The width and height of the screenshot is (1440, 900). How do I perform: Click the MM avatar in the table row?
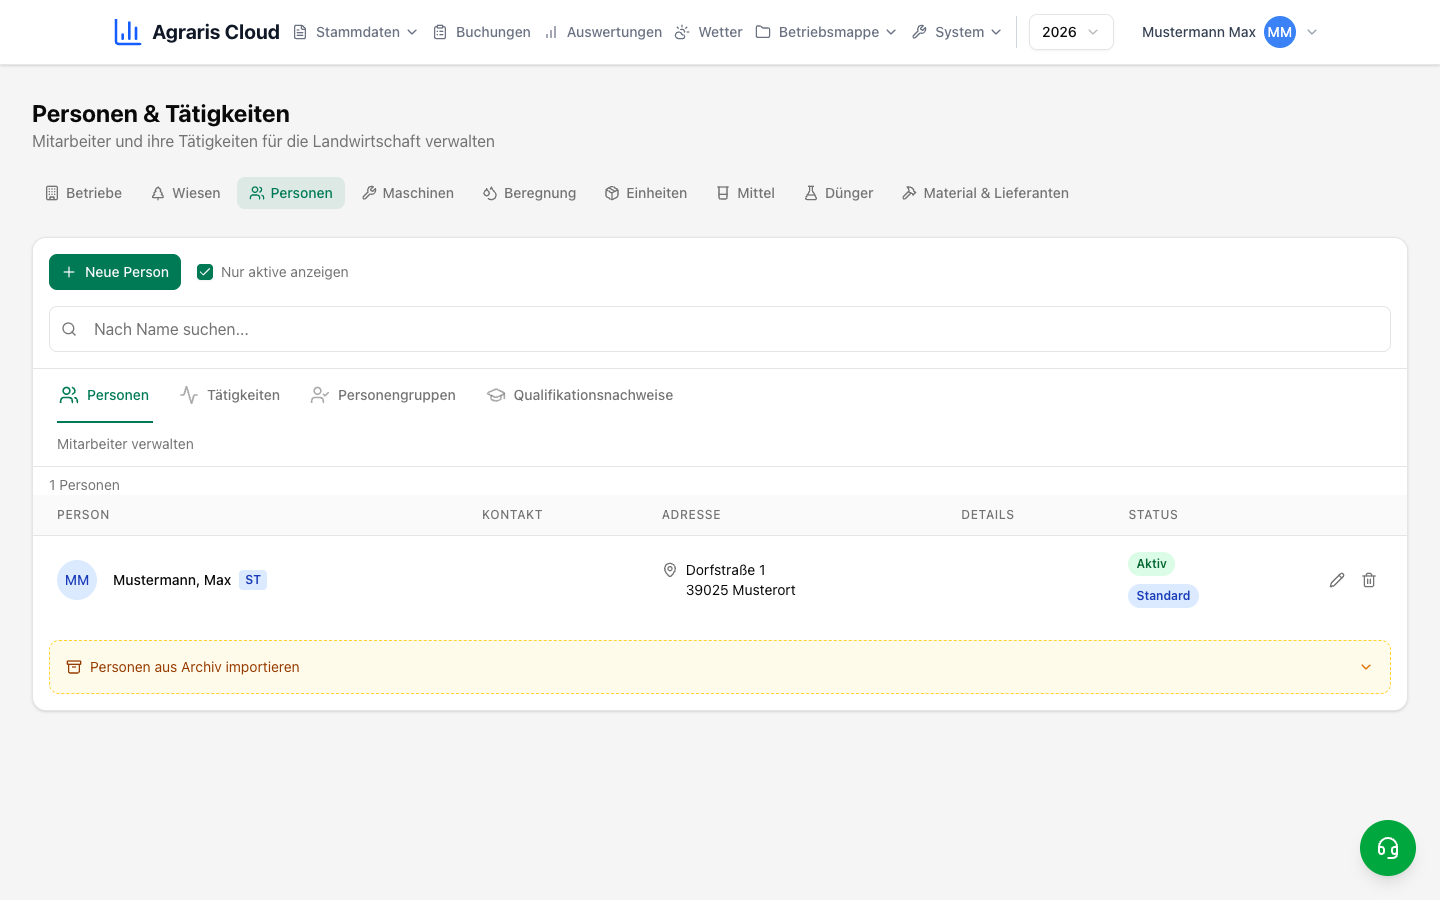77,580
